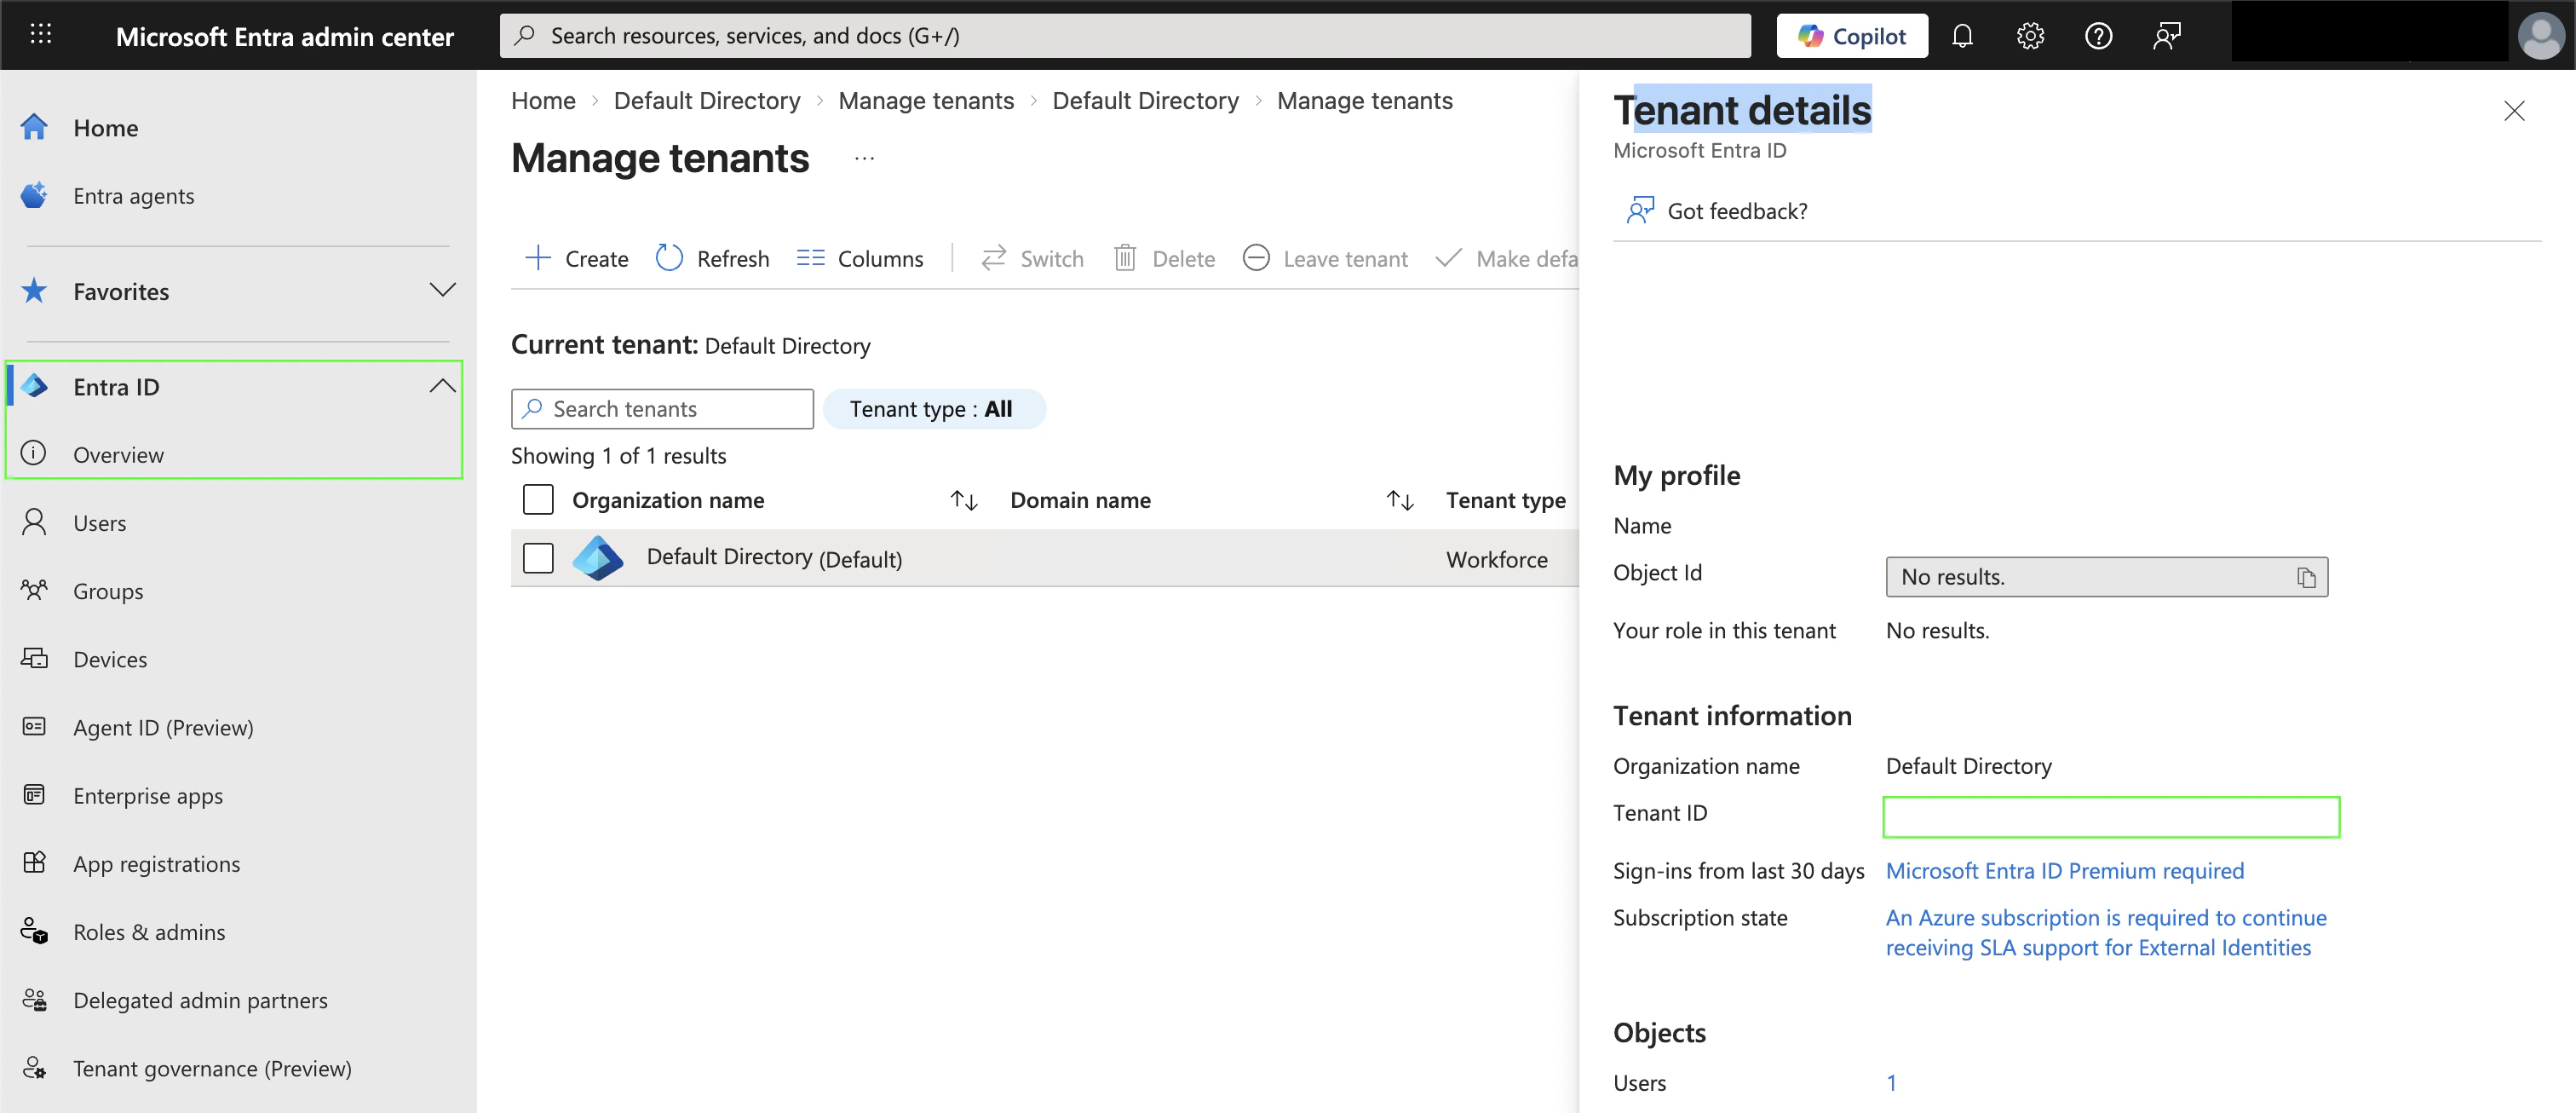
Task: Open the Columns chooser
Action: [860, 258]
